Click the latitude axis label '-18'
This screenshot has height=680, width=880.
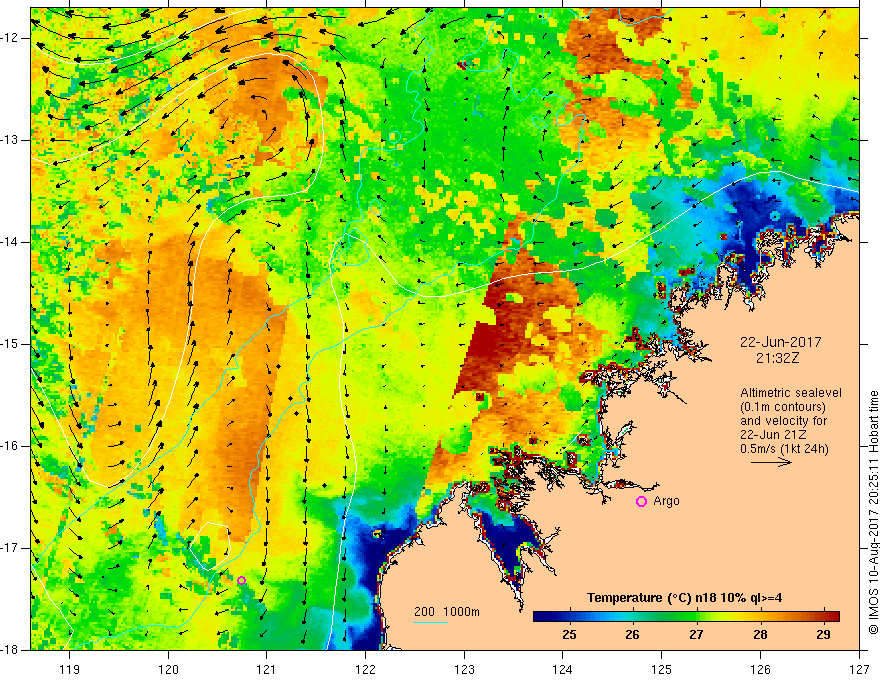(x=10, y=650)
